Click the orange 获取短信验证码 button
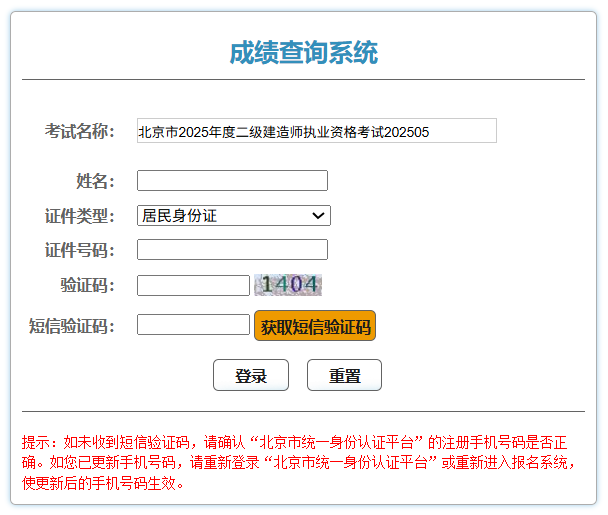The image size is (608, 515). (x=315, y=326)
